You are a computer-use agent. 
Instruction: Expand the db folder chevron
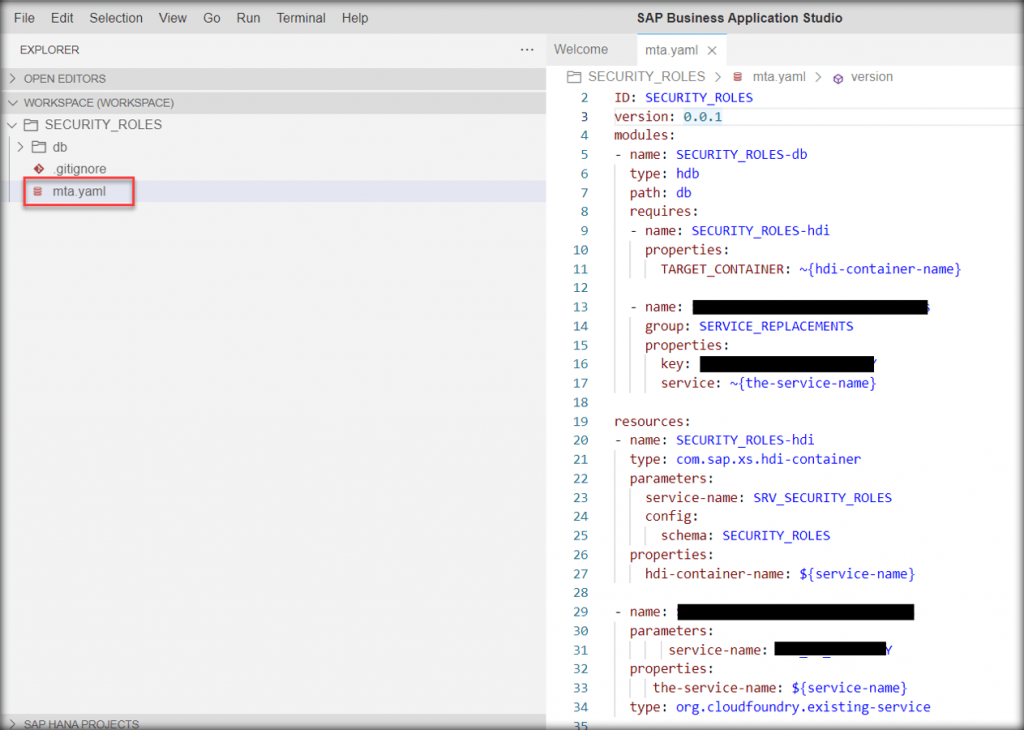[x=21, y=147]
